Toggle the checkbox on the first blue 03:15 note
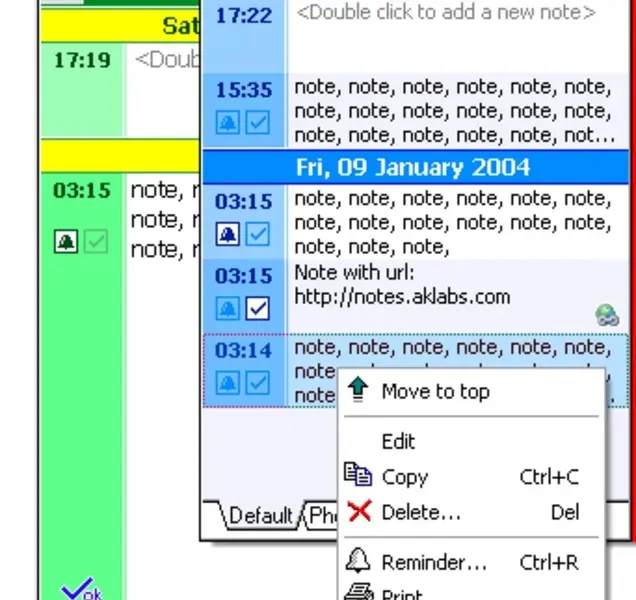636x600 pixels. [x=258, y=234]
